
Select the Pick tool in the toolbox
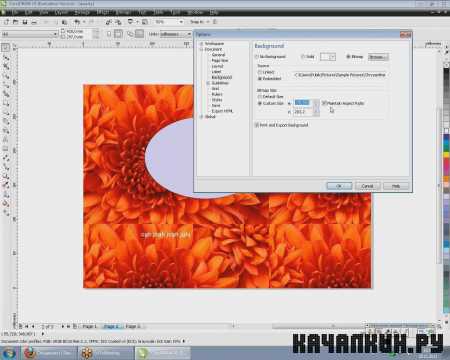click(x=5, y=47)
